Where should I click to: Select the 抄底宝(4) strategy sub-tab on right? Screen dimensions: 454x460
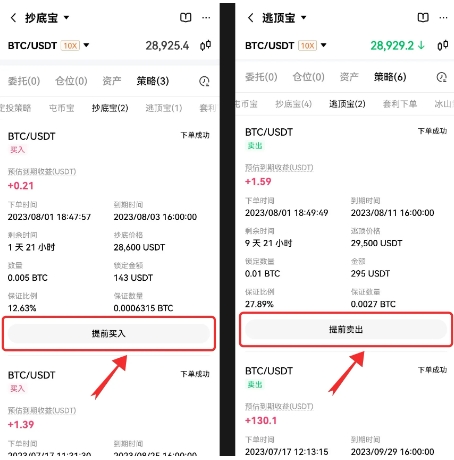coord(293,104)
